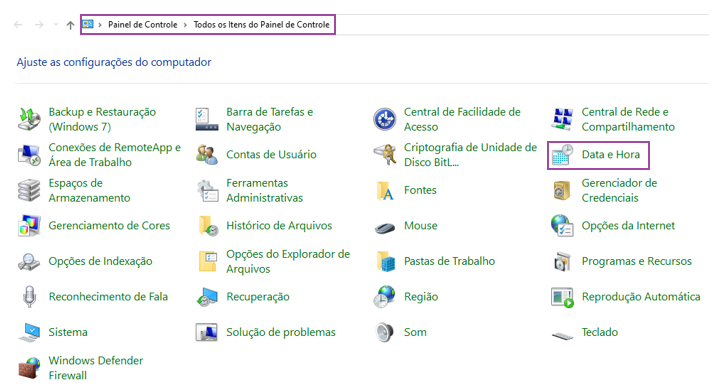
Task: Open the Fontes folder icon
Action: [385, 190]
